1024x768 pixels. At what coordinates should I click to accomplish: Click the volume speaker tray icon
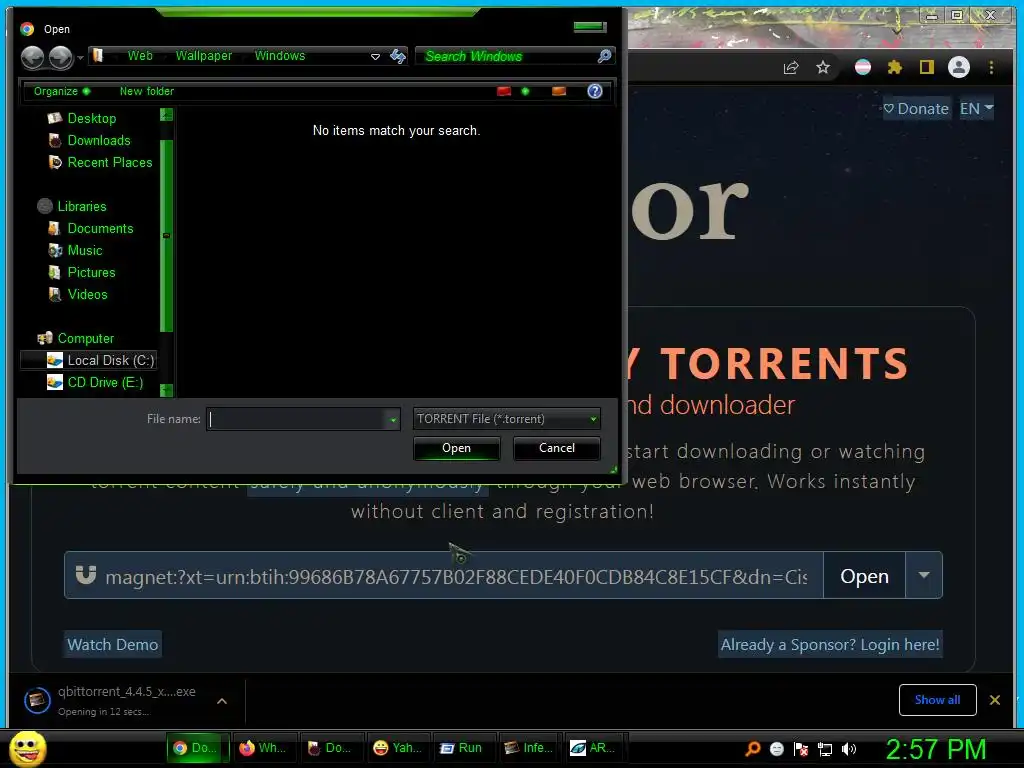click(848, 749)
